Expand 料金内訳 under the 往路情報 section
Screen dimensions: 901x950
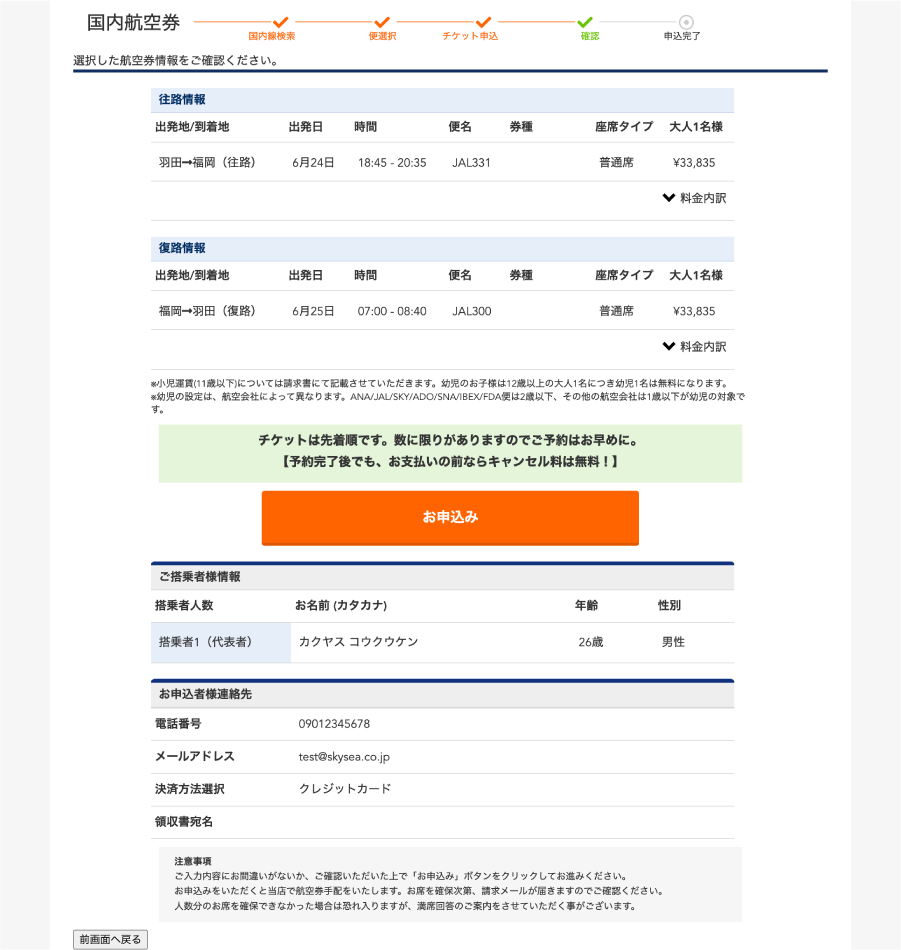pos(694,198)
